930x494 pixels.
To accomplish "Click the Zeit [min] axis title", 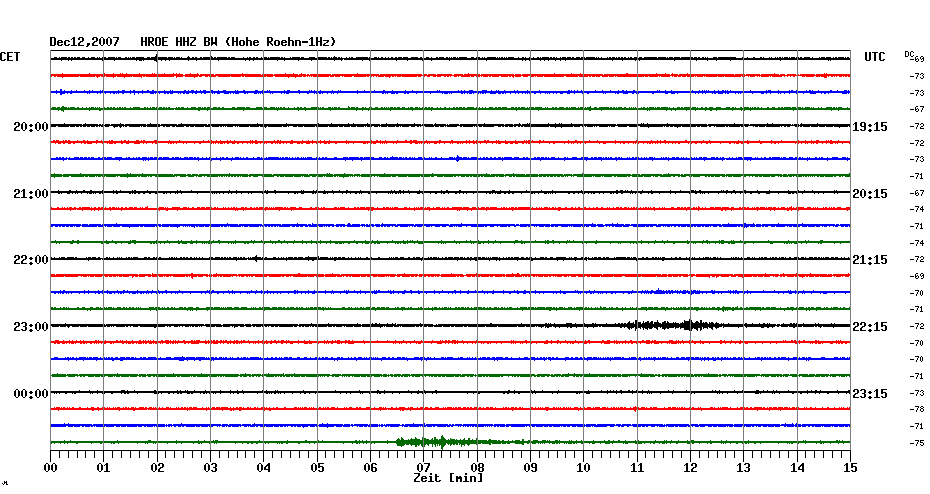I will pos(448,478).
